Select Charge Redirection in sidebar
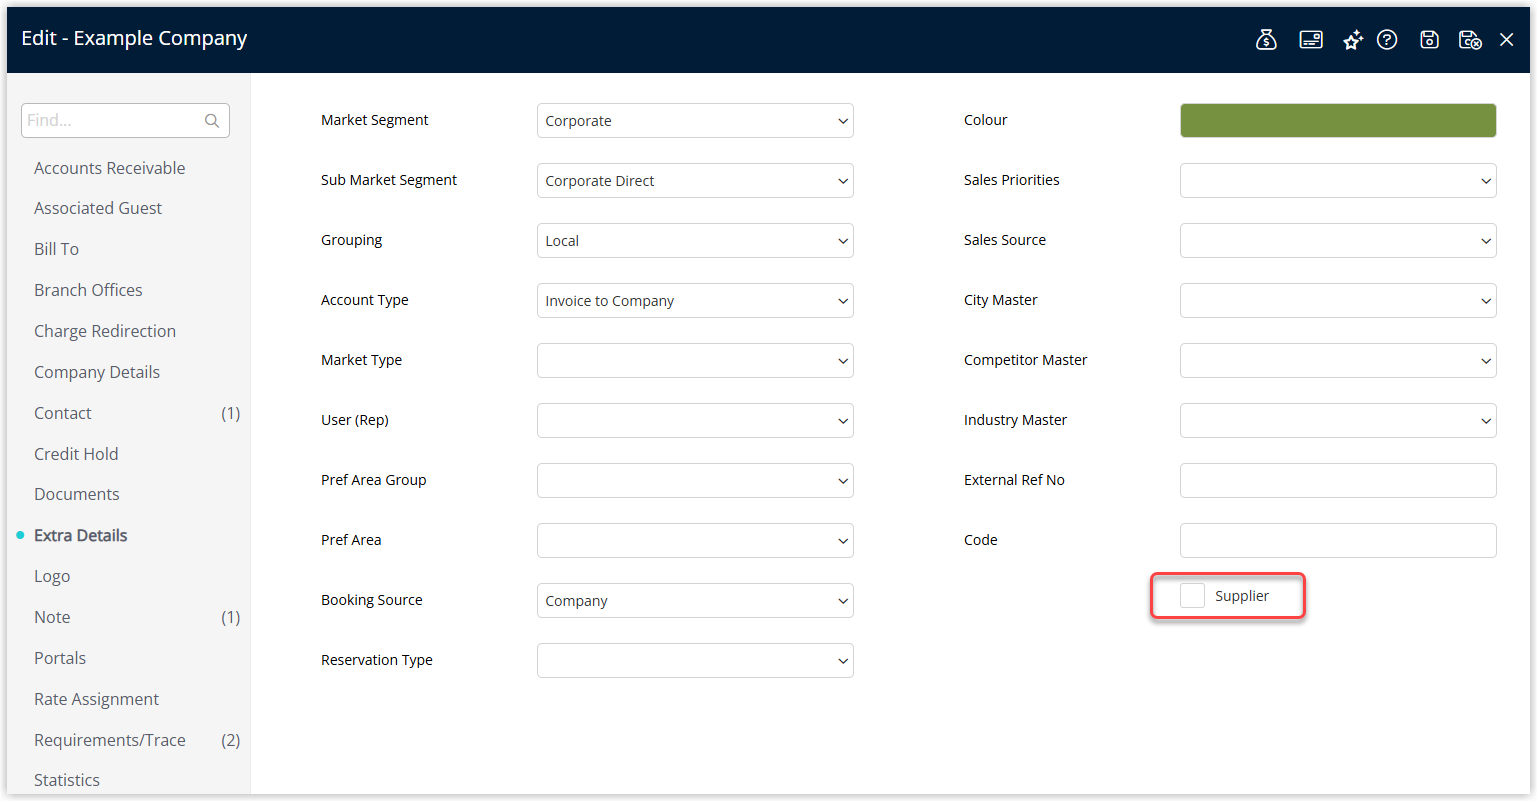Viewport: 1538px width, 802px height. pyautogui.click(x=105, y=331)
